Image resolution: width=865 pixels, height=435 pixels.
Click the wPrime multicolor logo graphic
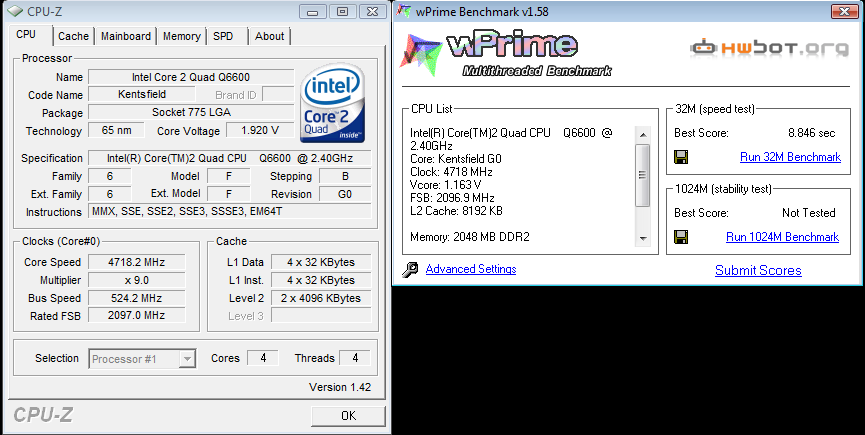click(421, 54)
